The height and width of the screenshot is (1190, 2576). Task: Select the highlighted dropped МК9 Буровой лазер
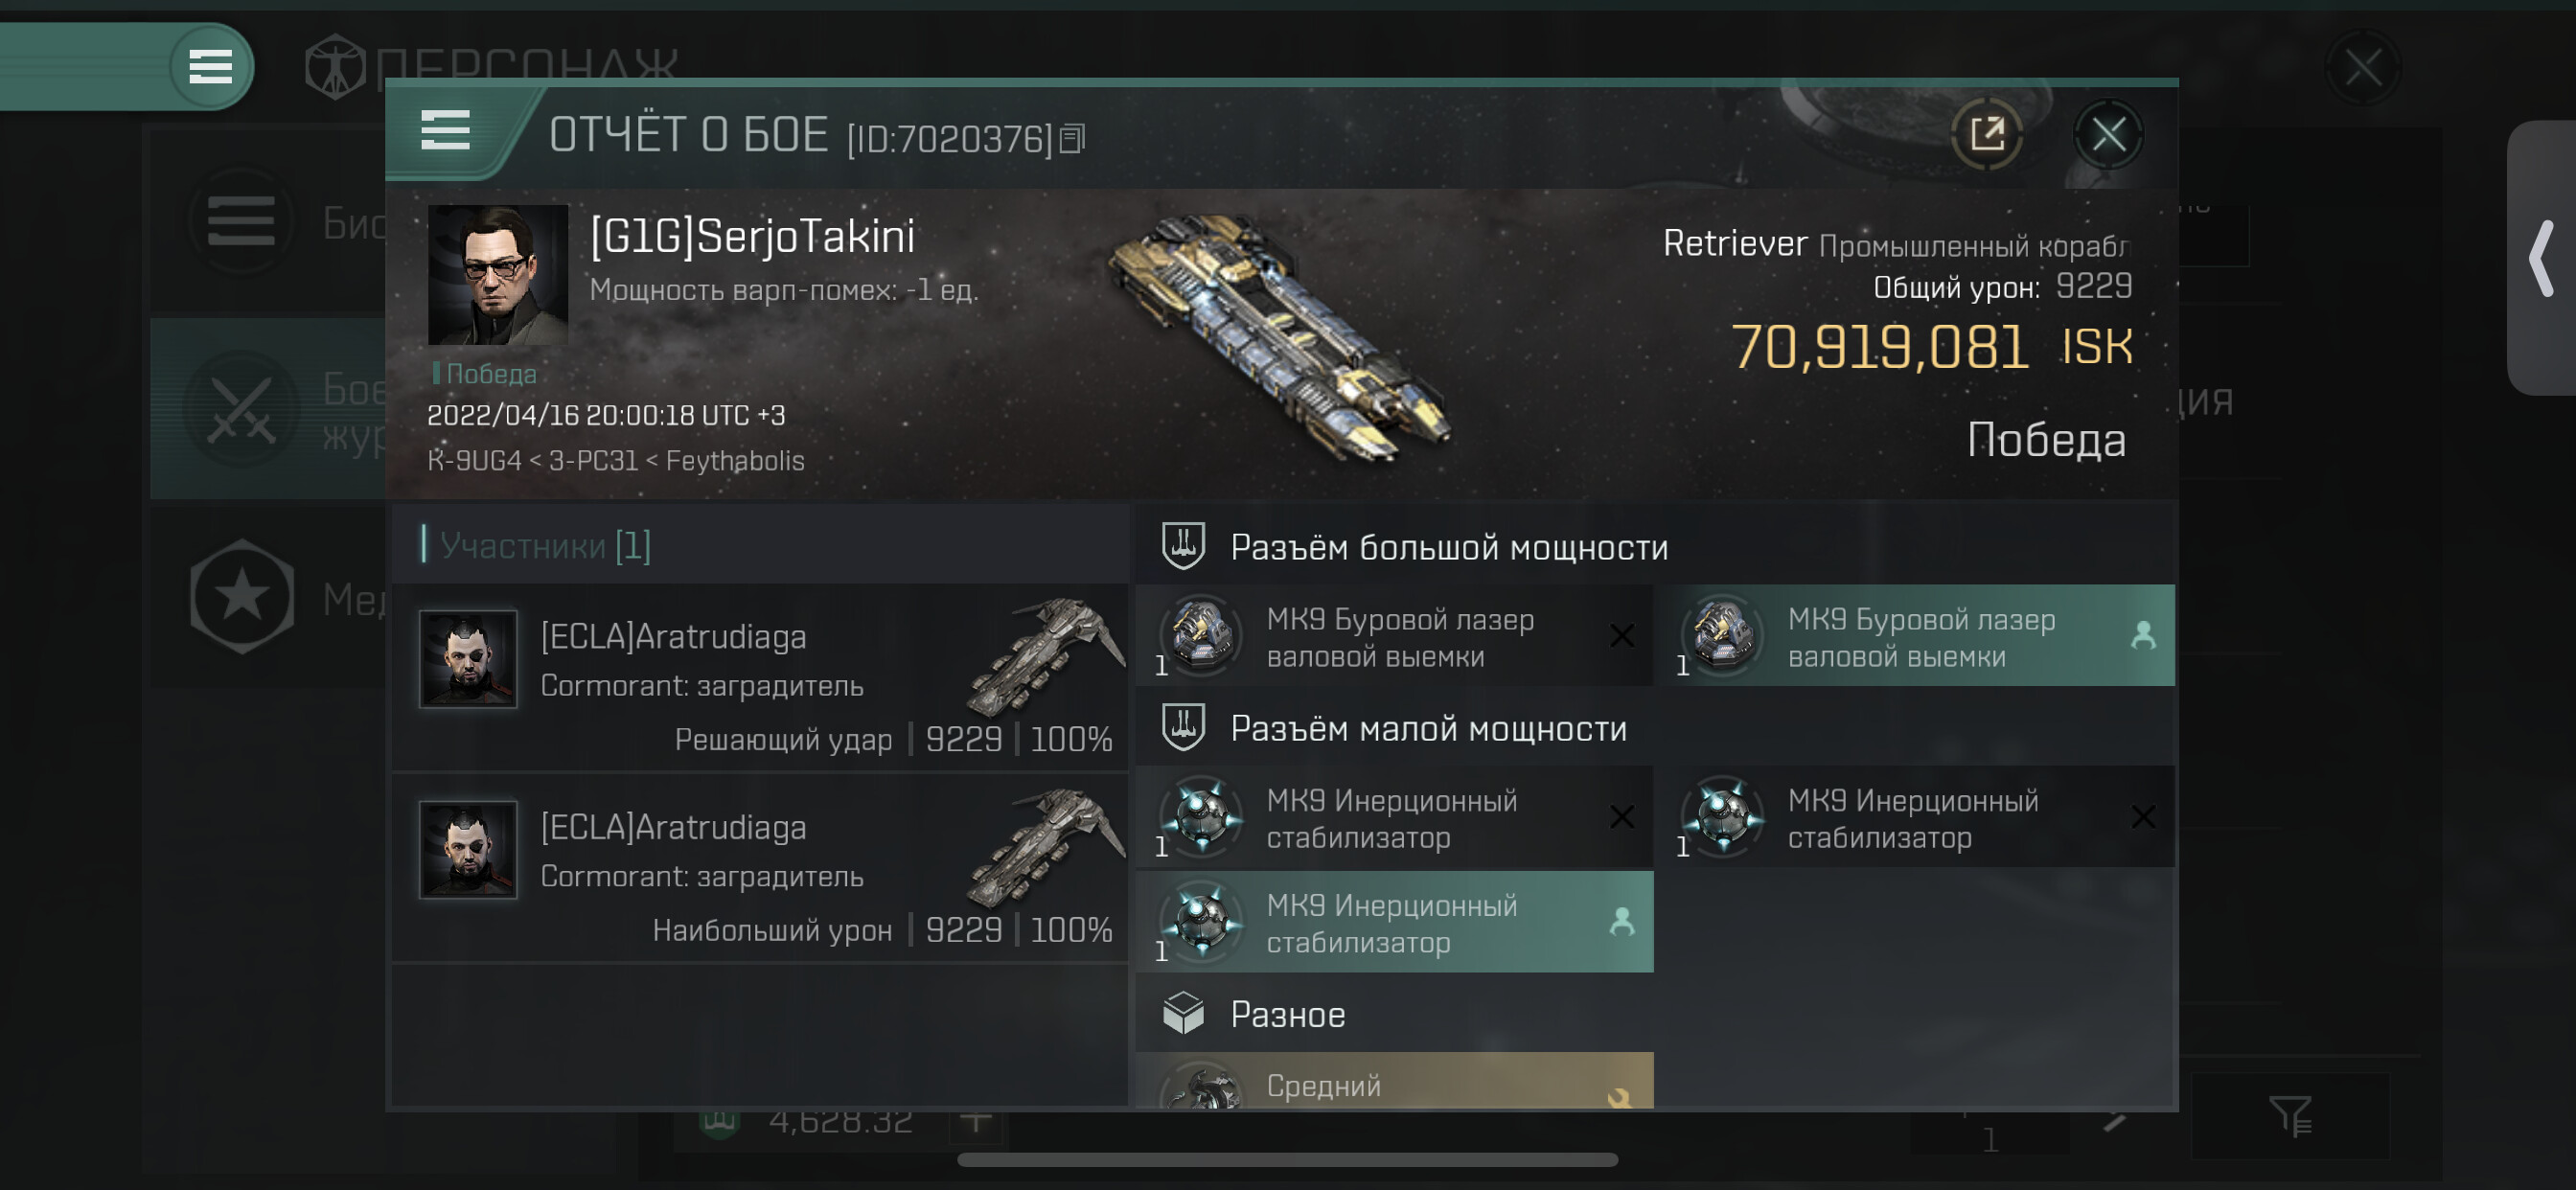pyautogui.click(x=1915, y=636)
